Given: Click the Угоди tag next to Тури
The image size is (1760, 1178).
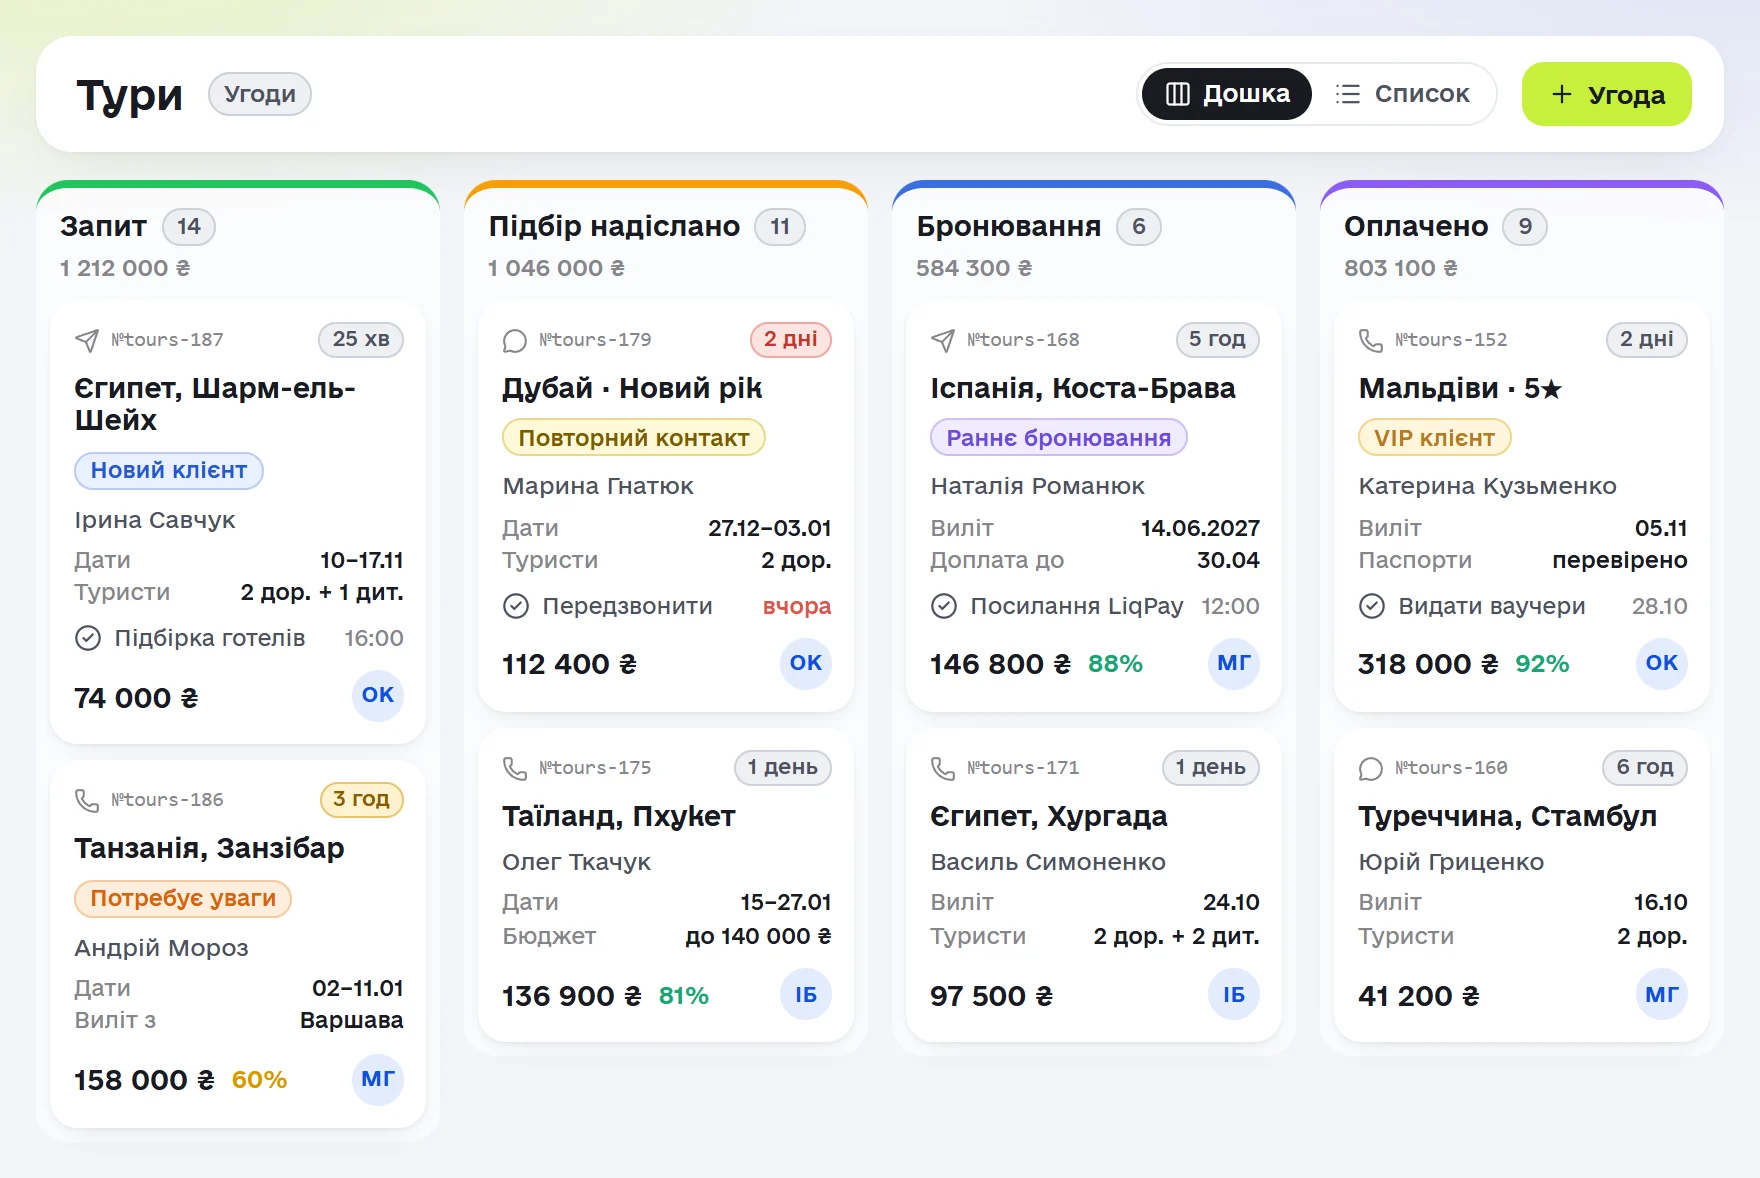Looking at the screenshot, I should pyautogui.click(x=260, y=94).
